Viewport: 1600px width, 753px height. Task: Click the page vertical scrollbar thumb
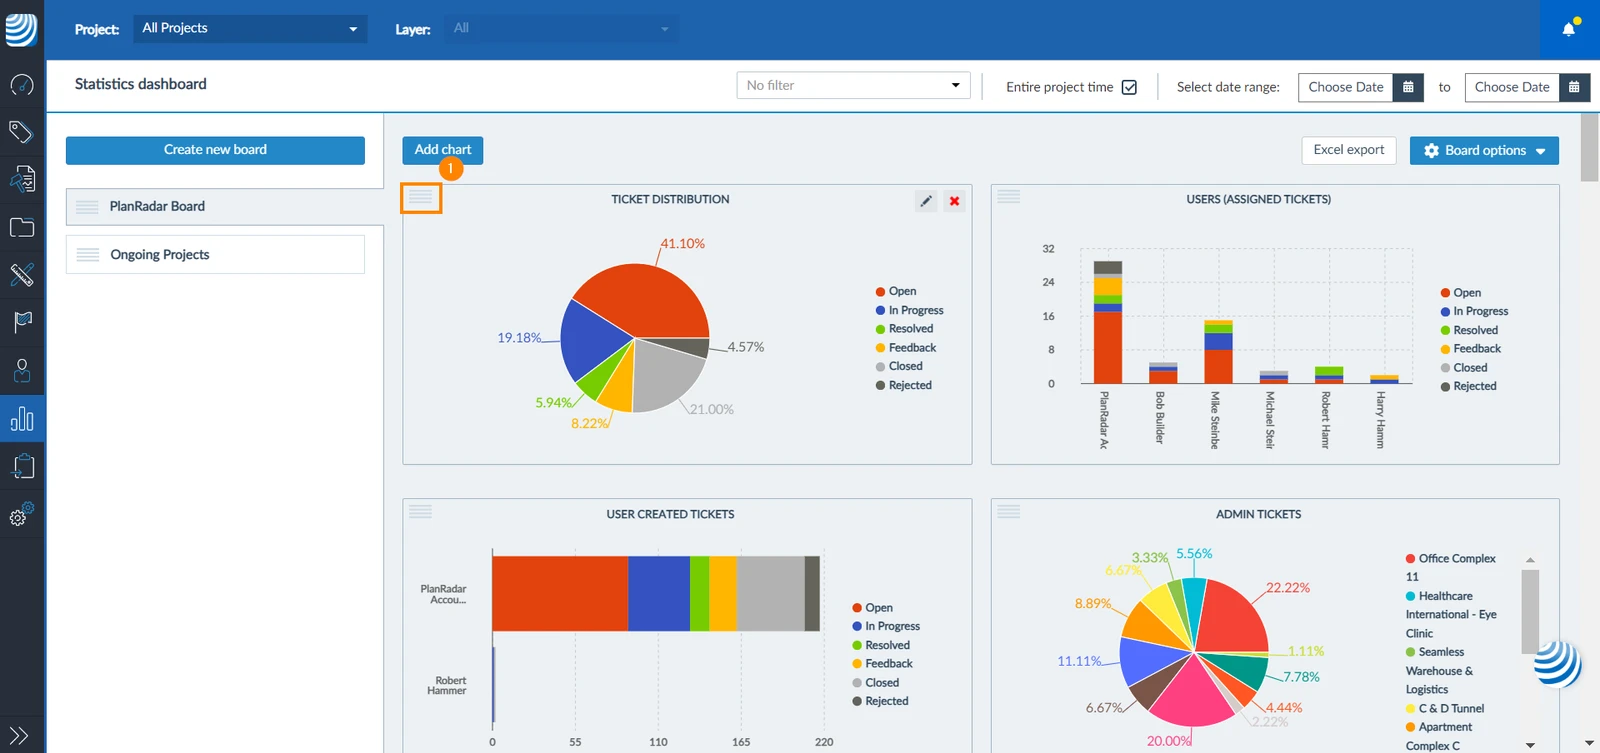click(x=1590, y=147)
